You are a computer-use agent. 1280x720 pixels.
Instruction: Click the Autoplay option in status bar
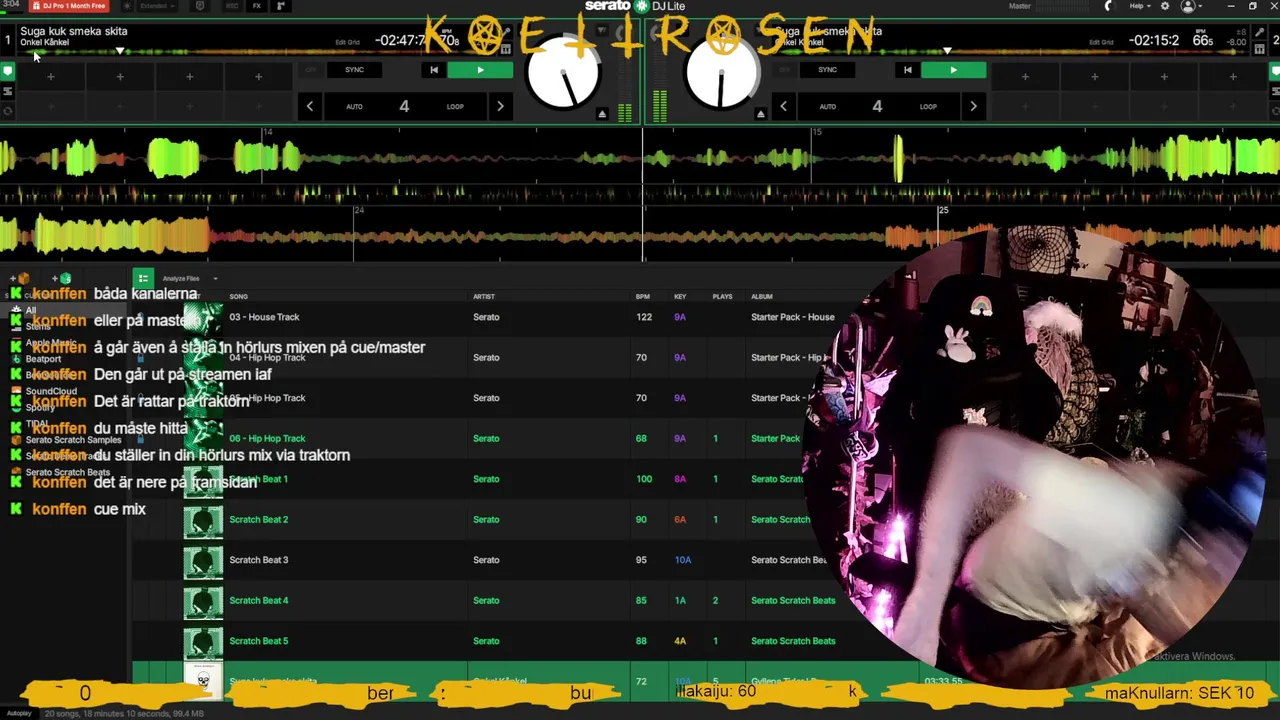(x=17, y=714)
